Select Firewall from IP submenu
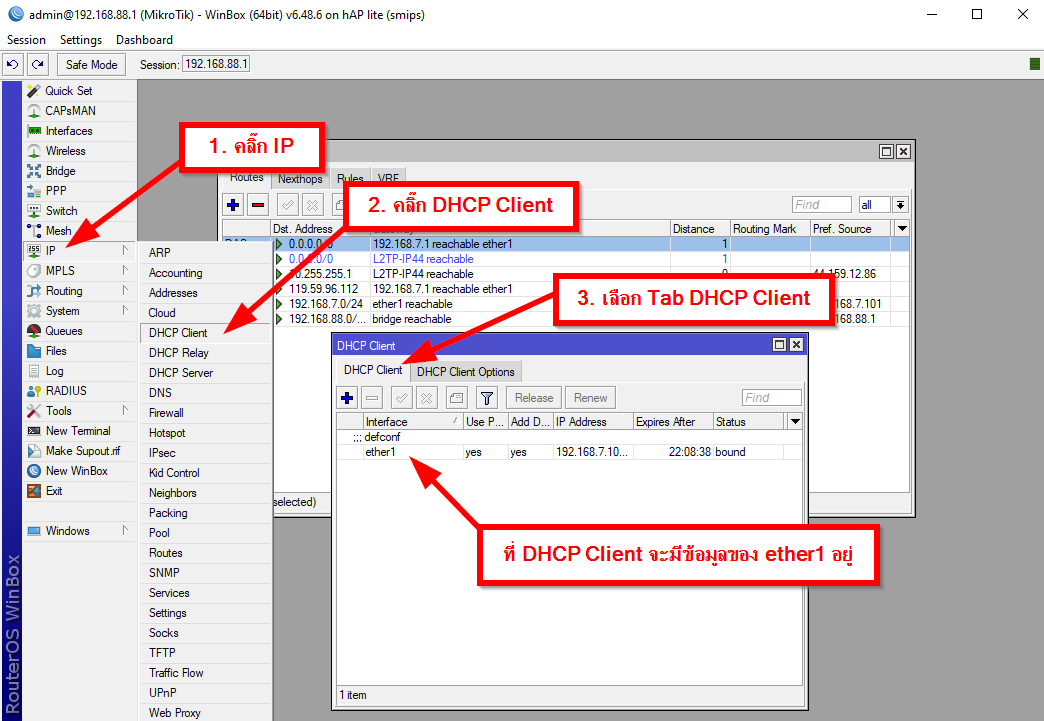 point(206,412)
